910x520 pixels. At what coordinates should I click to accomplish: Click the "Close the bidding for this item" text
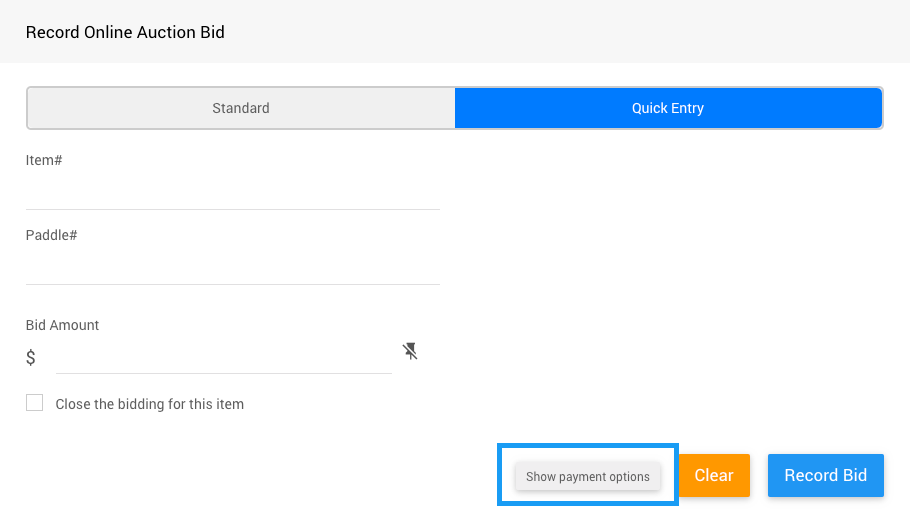tap(150, 404)
